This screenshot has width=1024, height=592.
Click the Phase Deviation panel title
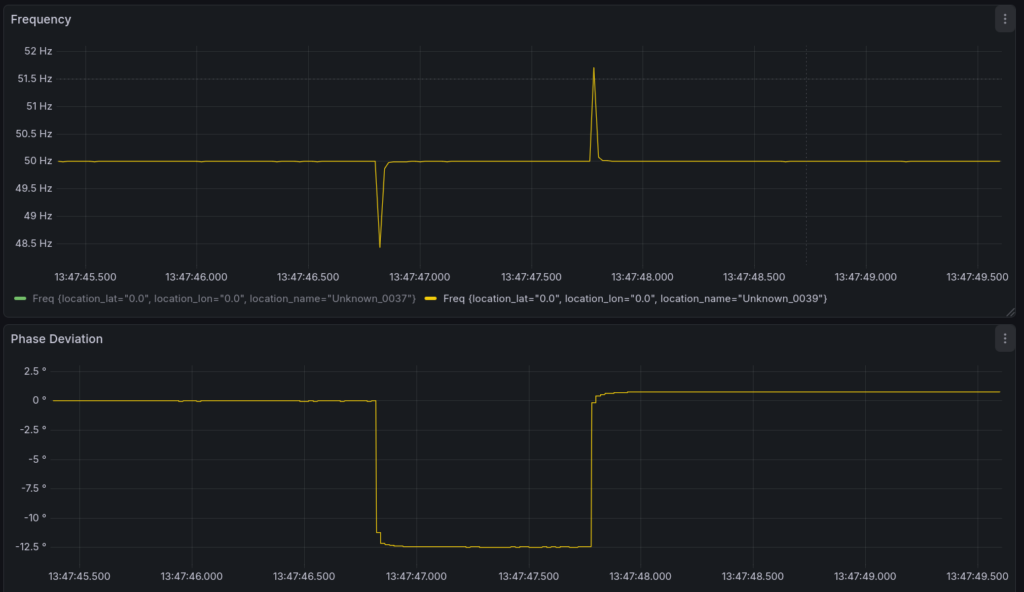click(57, 339)
